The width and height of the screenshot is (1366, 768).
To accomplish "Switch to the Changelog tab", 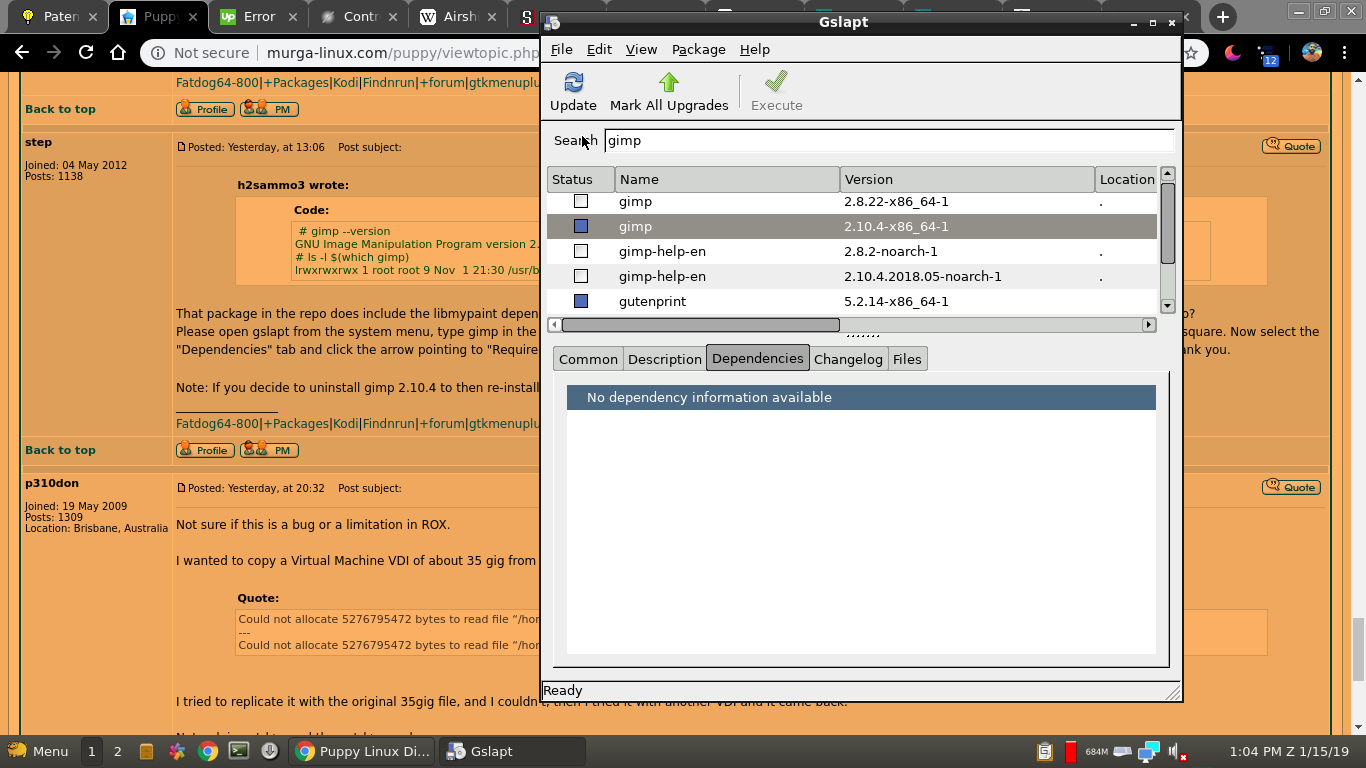I will (x=848, y=359).
